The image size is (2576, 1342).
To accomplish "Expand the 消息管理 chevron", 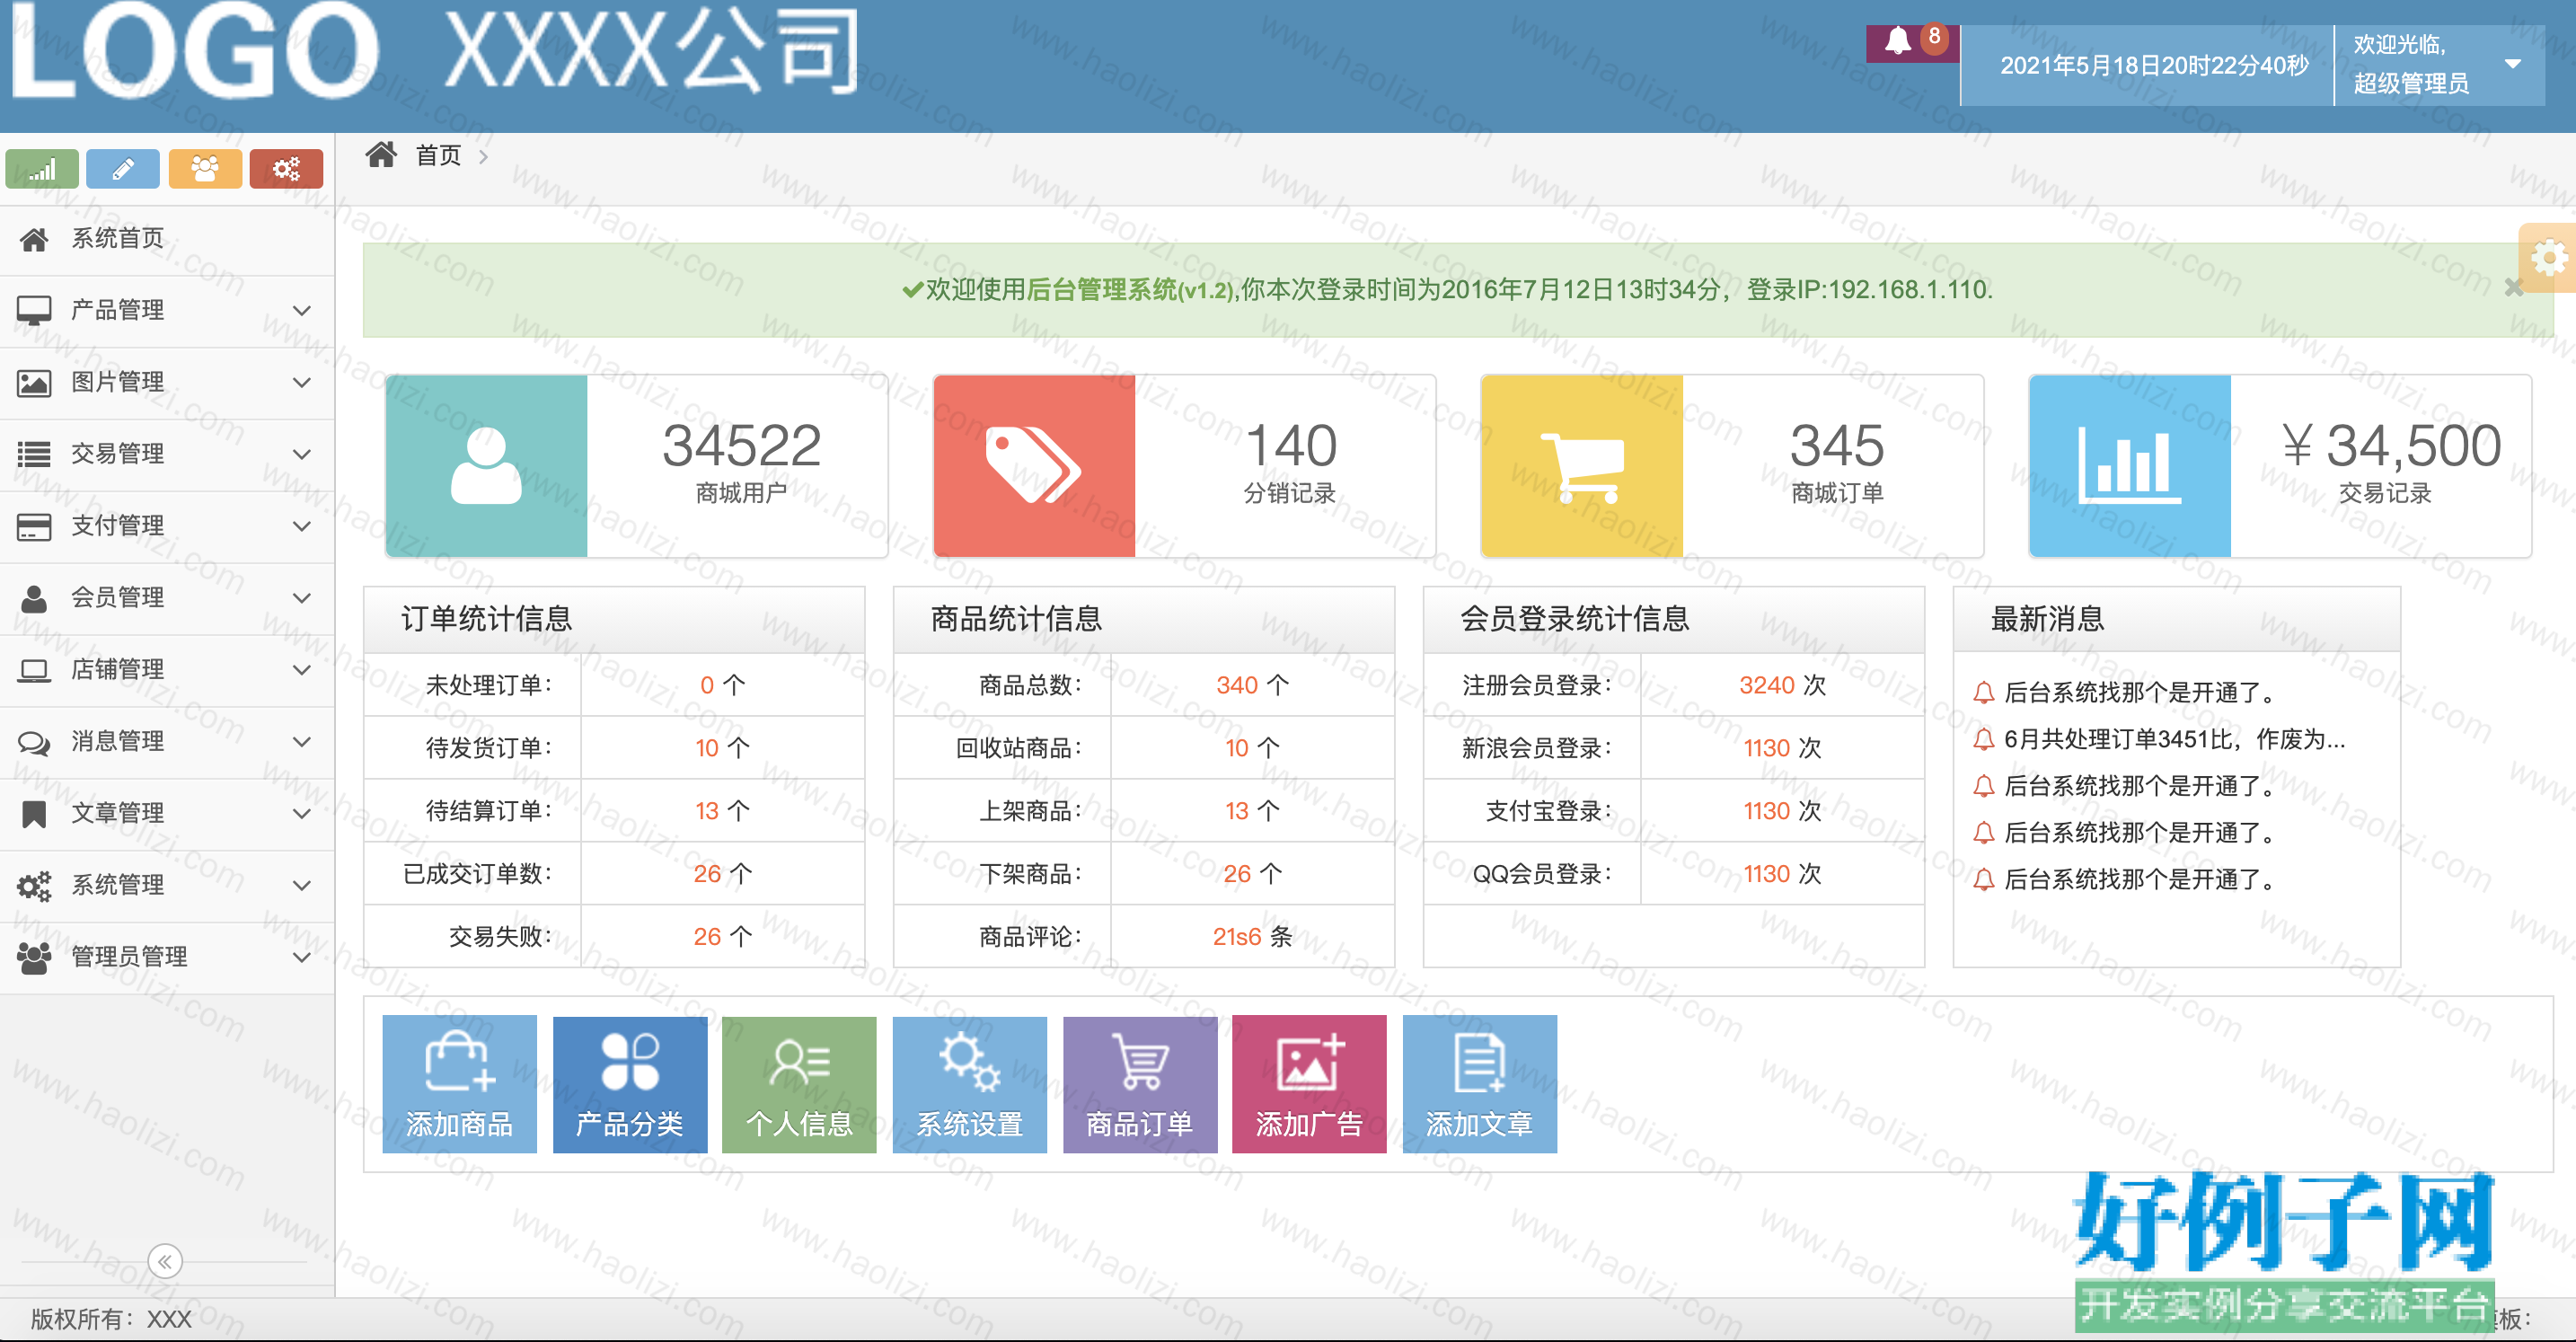I will pos(301,742).
